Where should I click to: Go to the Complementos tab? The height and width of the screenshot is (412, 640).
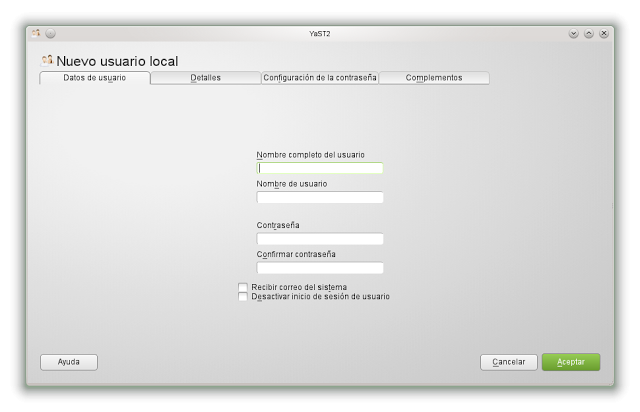[434, 78]
